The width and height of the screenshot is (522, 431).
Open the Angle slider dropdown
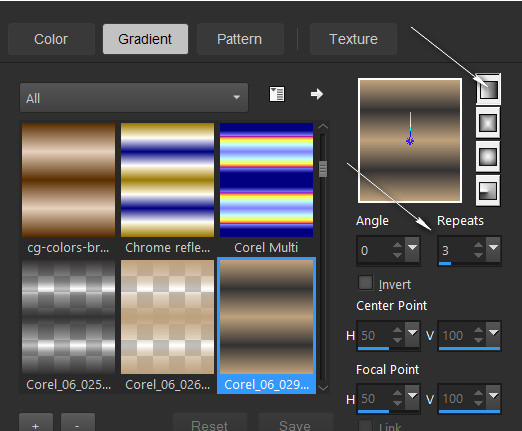(x=412, y=249)
